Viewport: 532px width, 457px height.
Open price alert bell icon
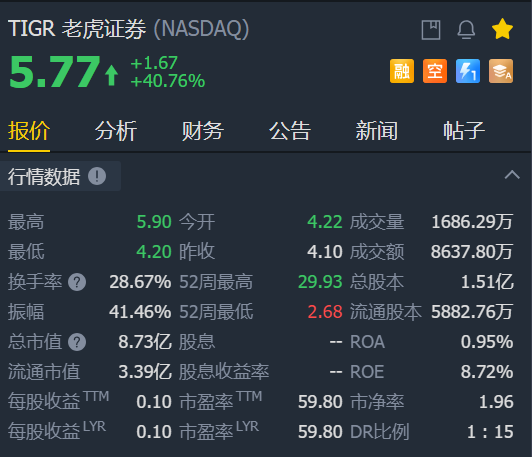pos(466,30)
